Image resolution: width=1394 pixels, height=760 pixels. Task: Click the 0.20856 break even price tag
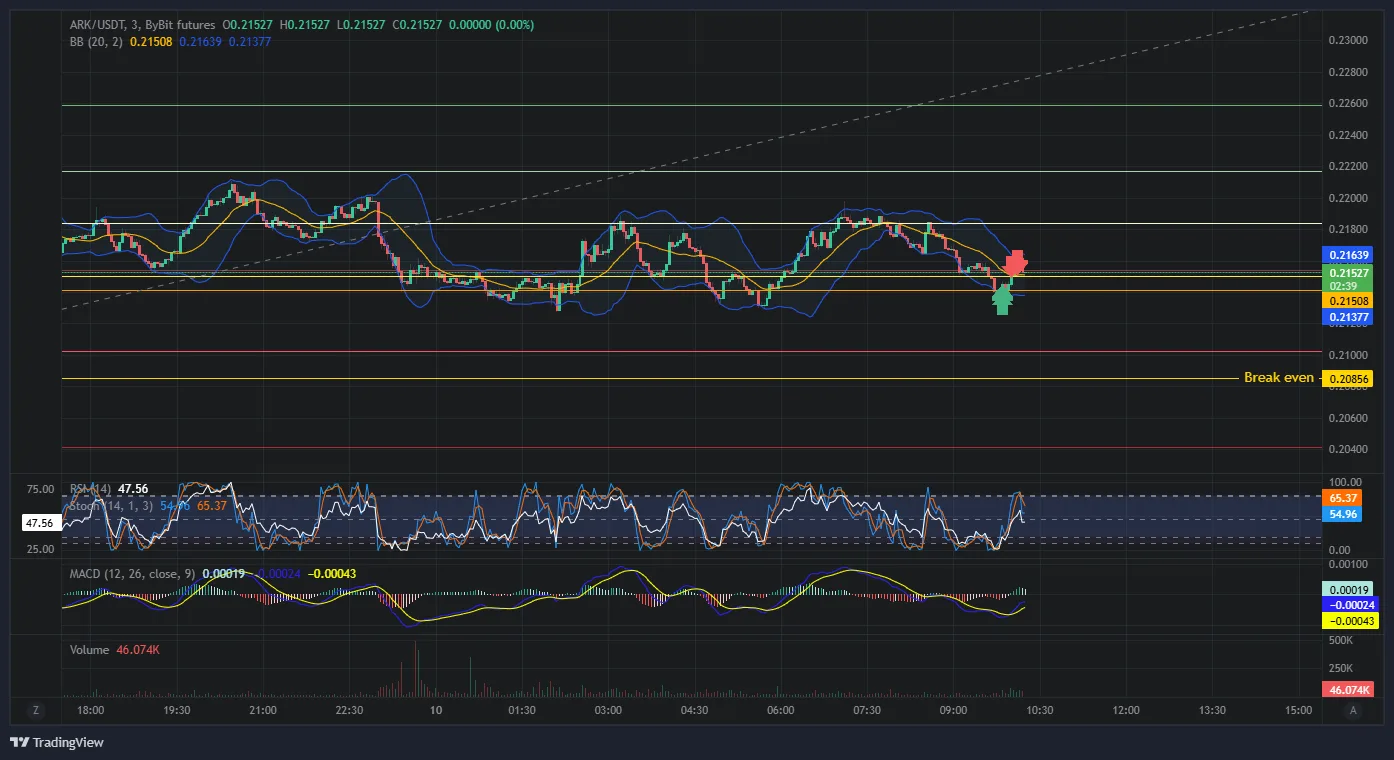tap(1347, 379)
